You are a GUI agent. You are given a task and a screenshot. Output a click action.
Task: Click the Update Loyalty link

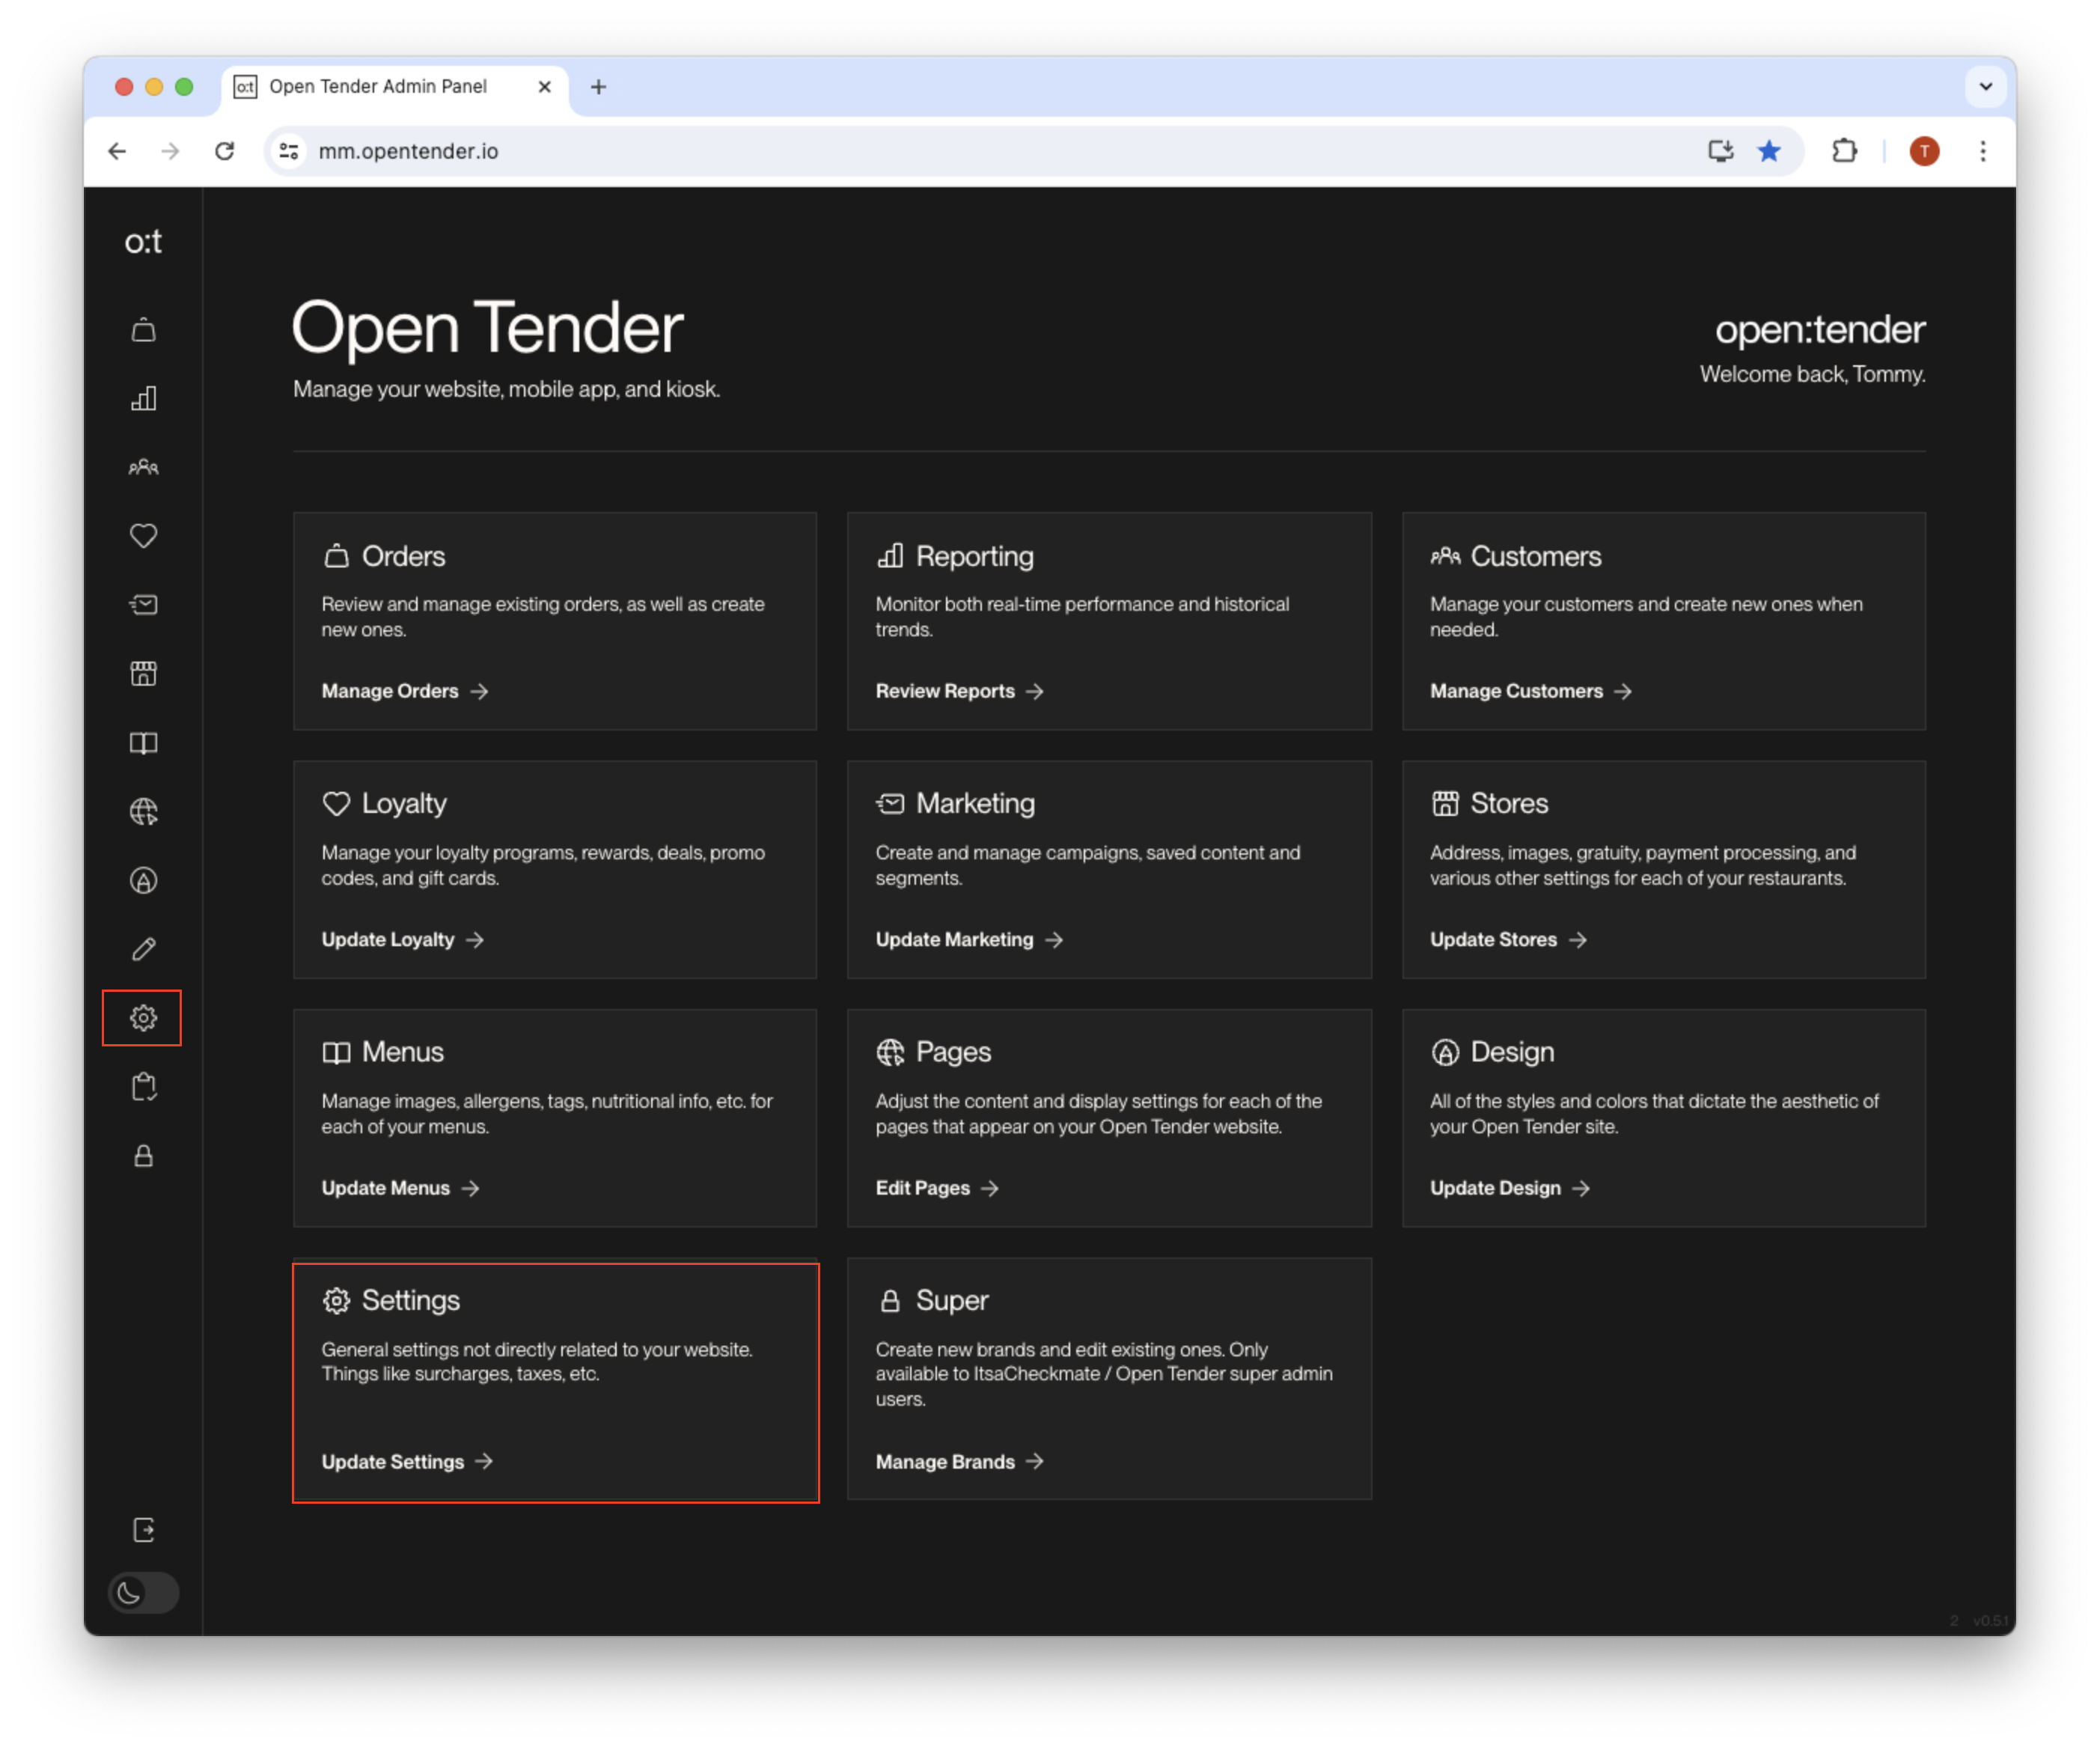(x=402, y=939)
